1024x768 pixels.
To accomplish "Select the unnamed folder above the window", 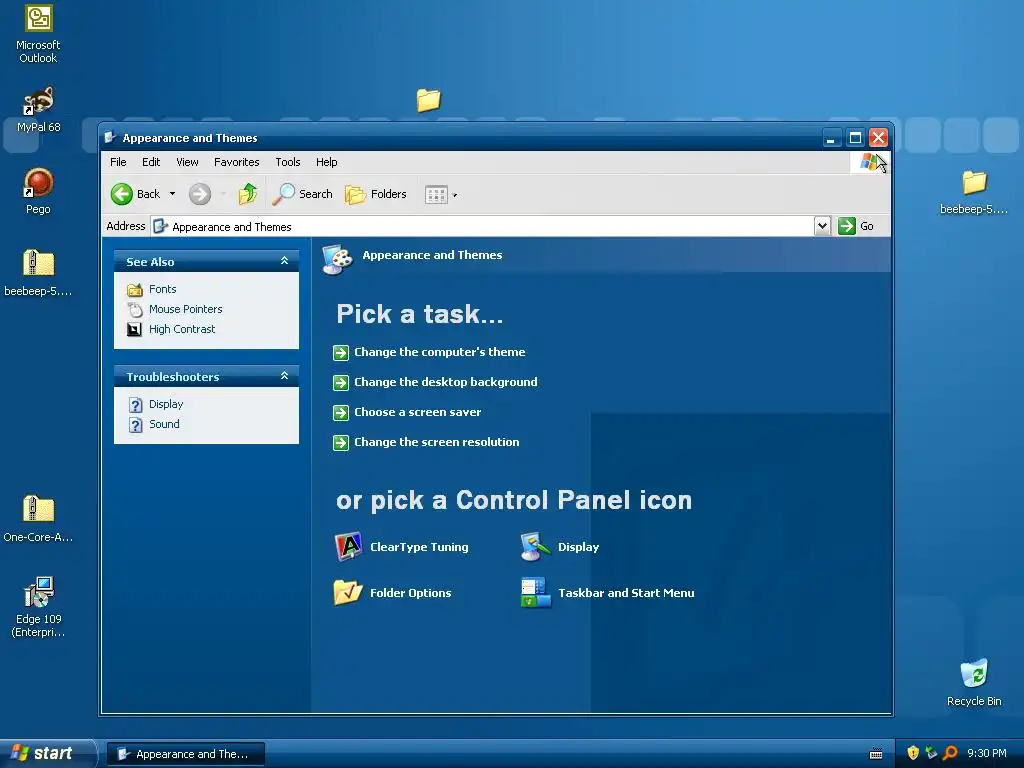I will tap(428, 100).
